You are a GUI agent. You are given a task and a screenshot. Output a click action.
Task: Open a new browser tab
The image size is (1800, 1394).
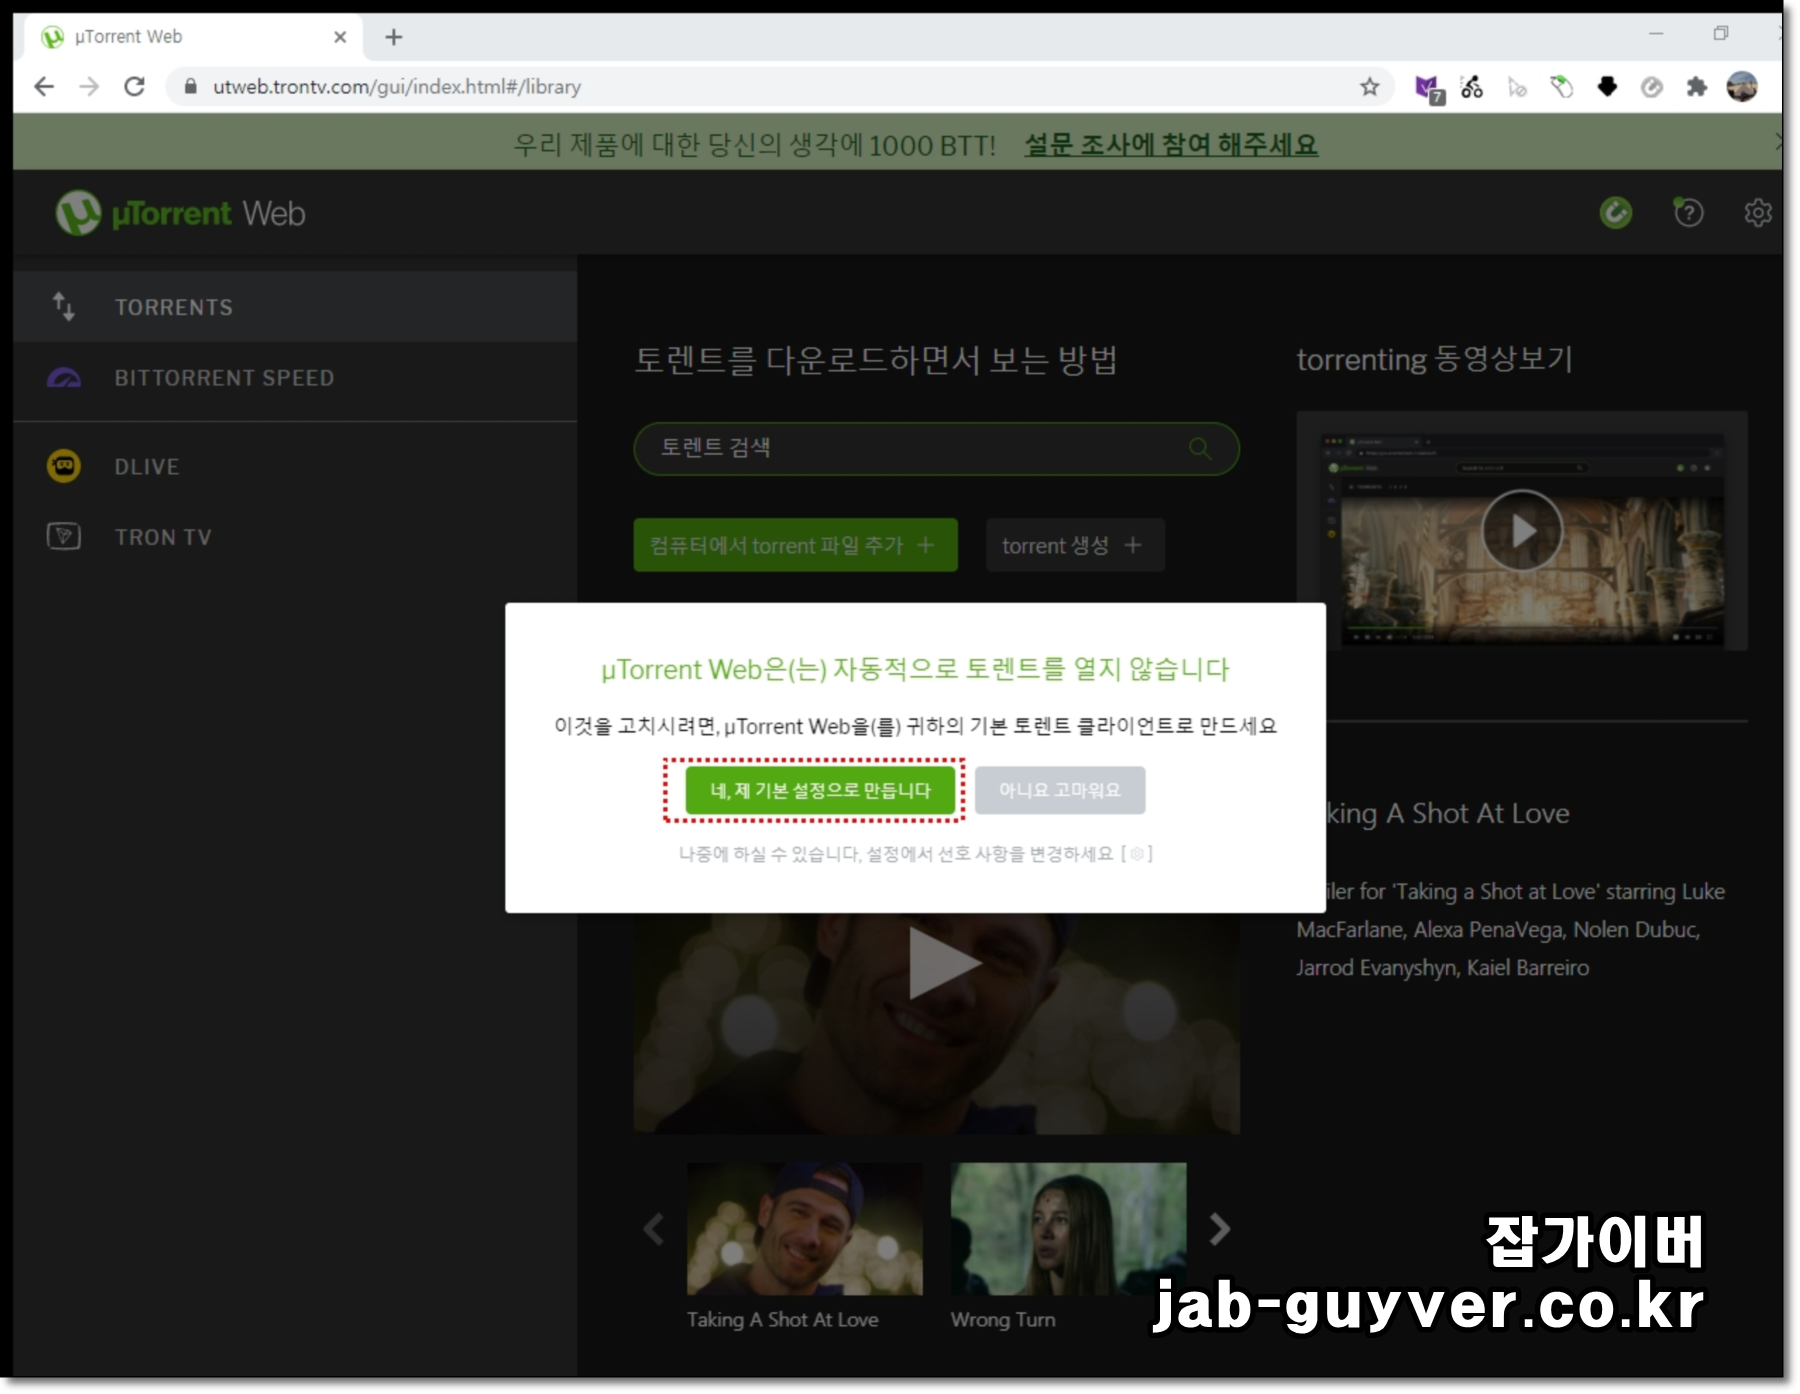[x=394, y=37]
